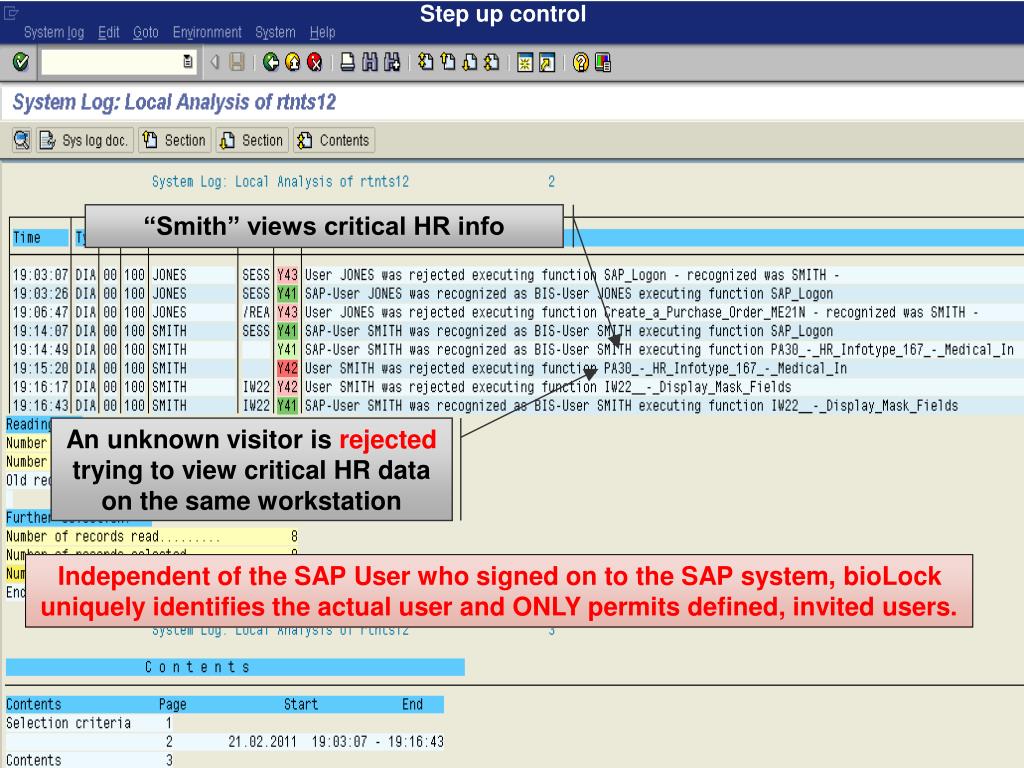
Task: Click the red Cancel icon
Action: [315, 62]
